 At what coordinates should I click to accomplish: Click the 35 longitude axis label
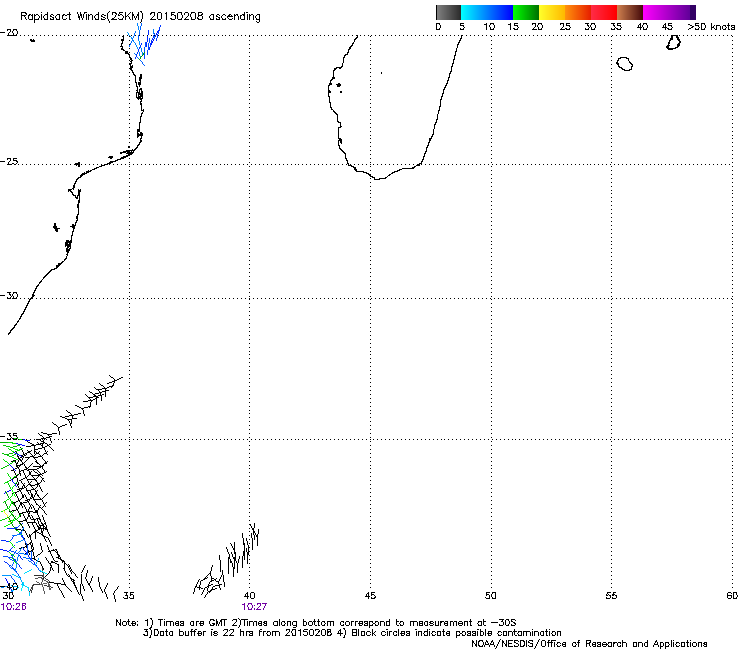(128, 596)
